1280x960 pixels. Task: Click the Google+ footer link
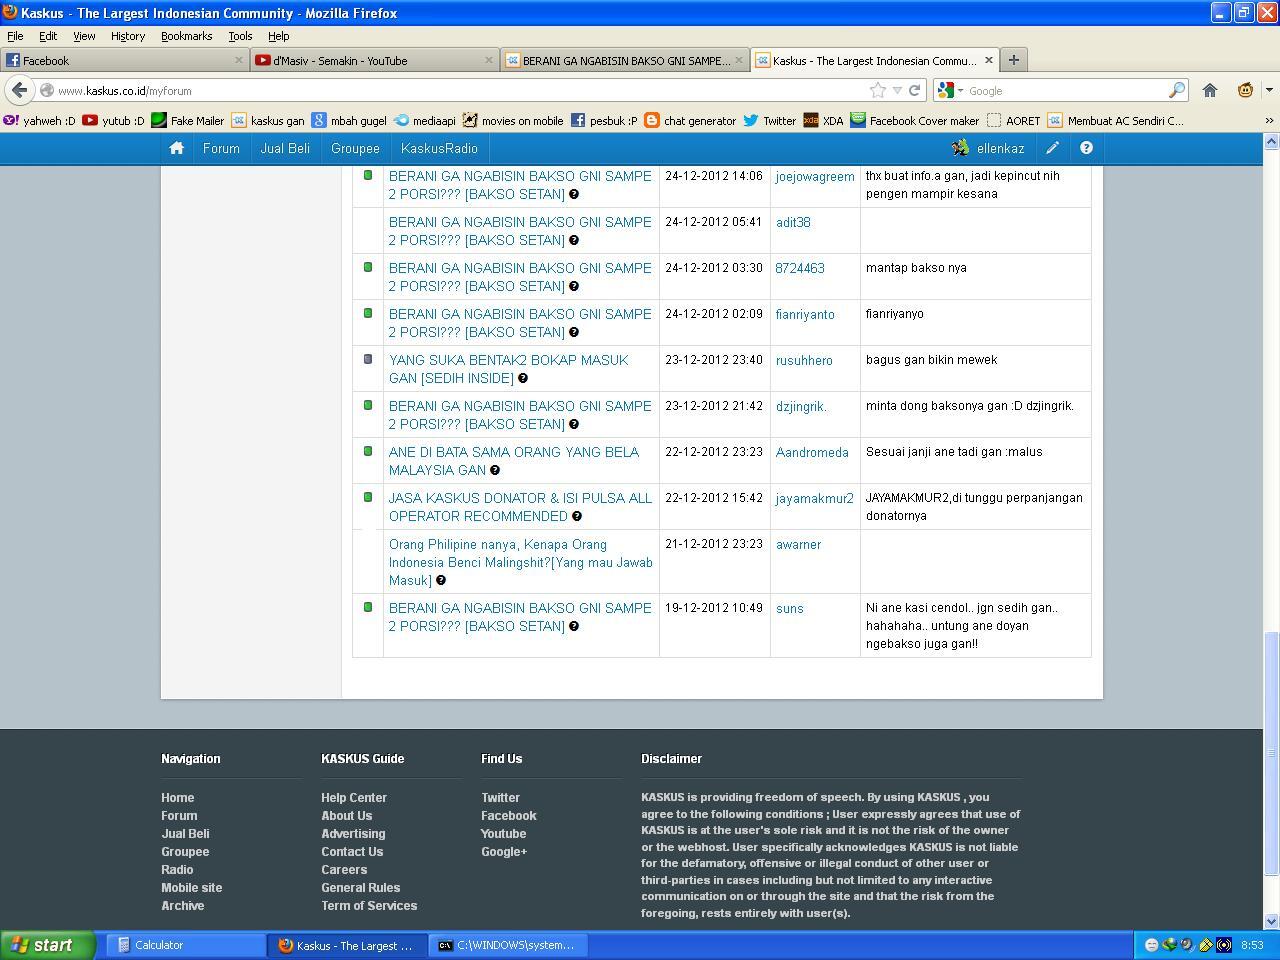pos(504,852)
